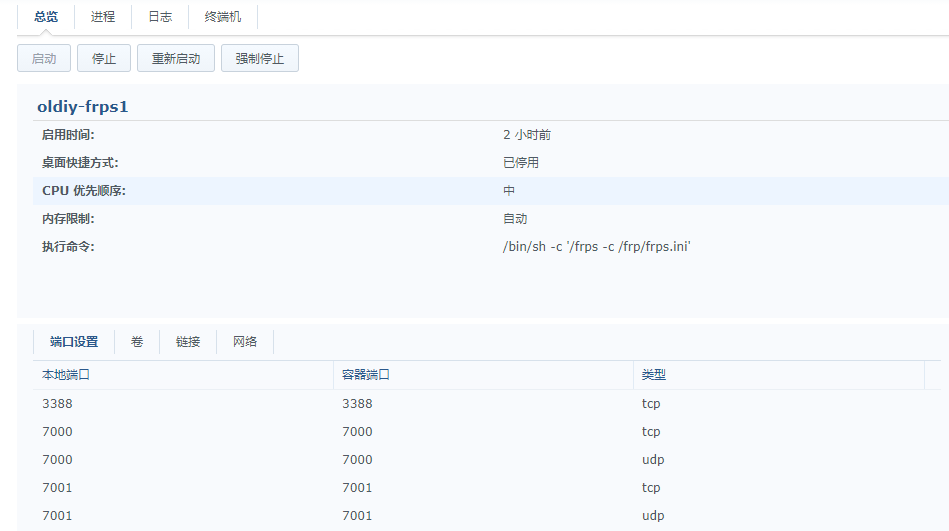Open the 进程 tab
This screenshot has height=531, width=949.
(x=103, y=17)
